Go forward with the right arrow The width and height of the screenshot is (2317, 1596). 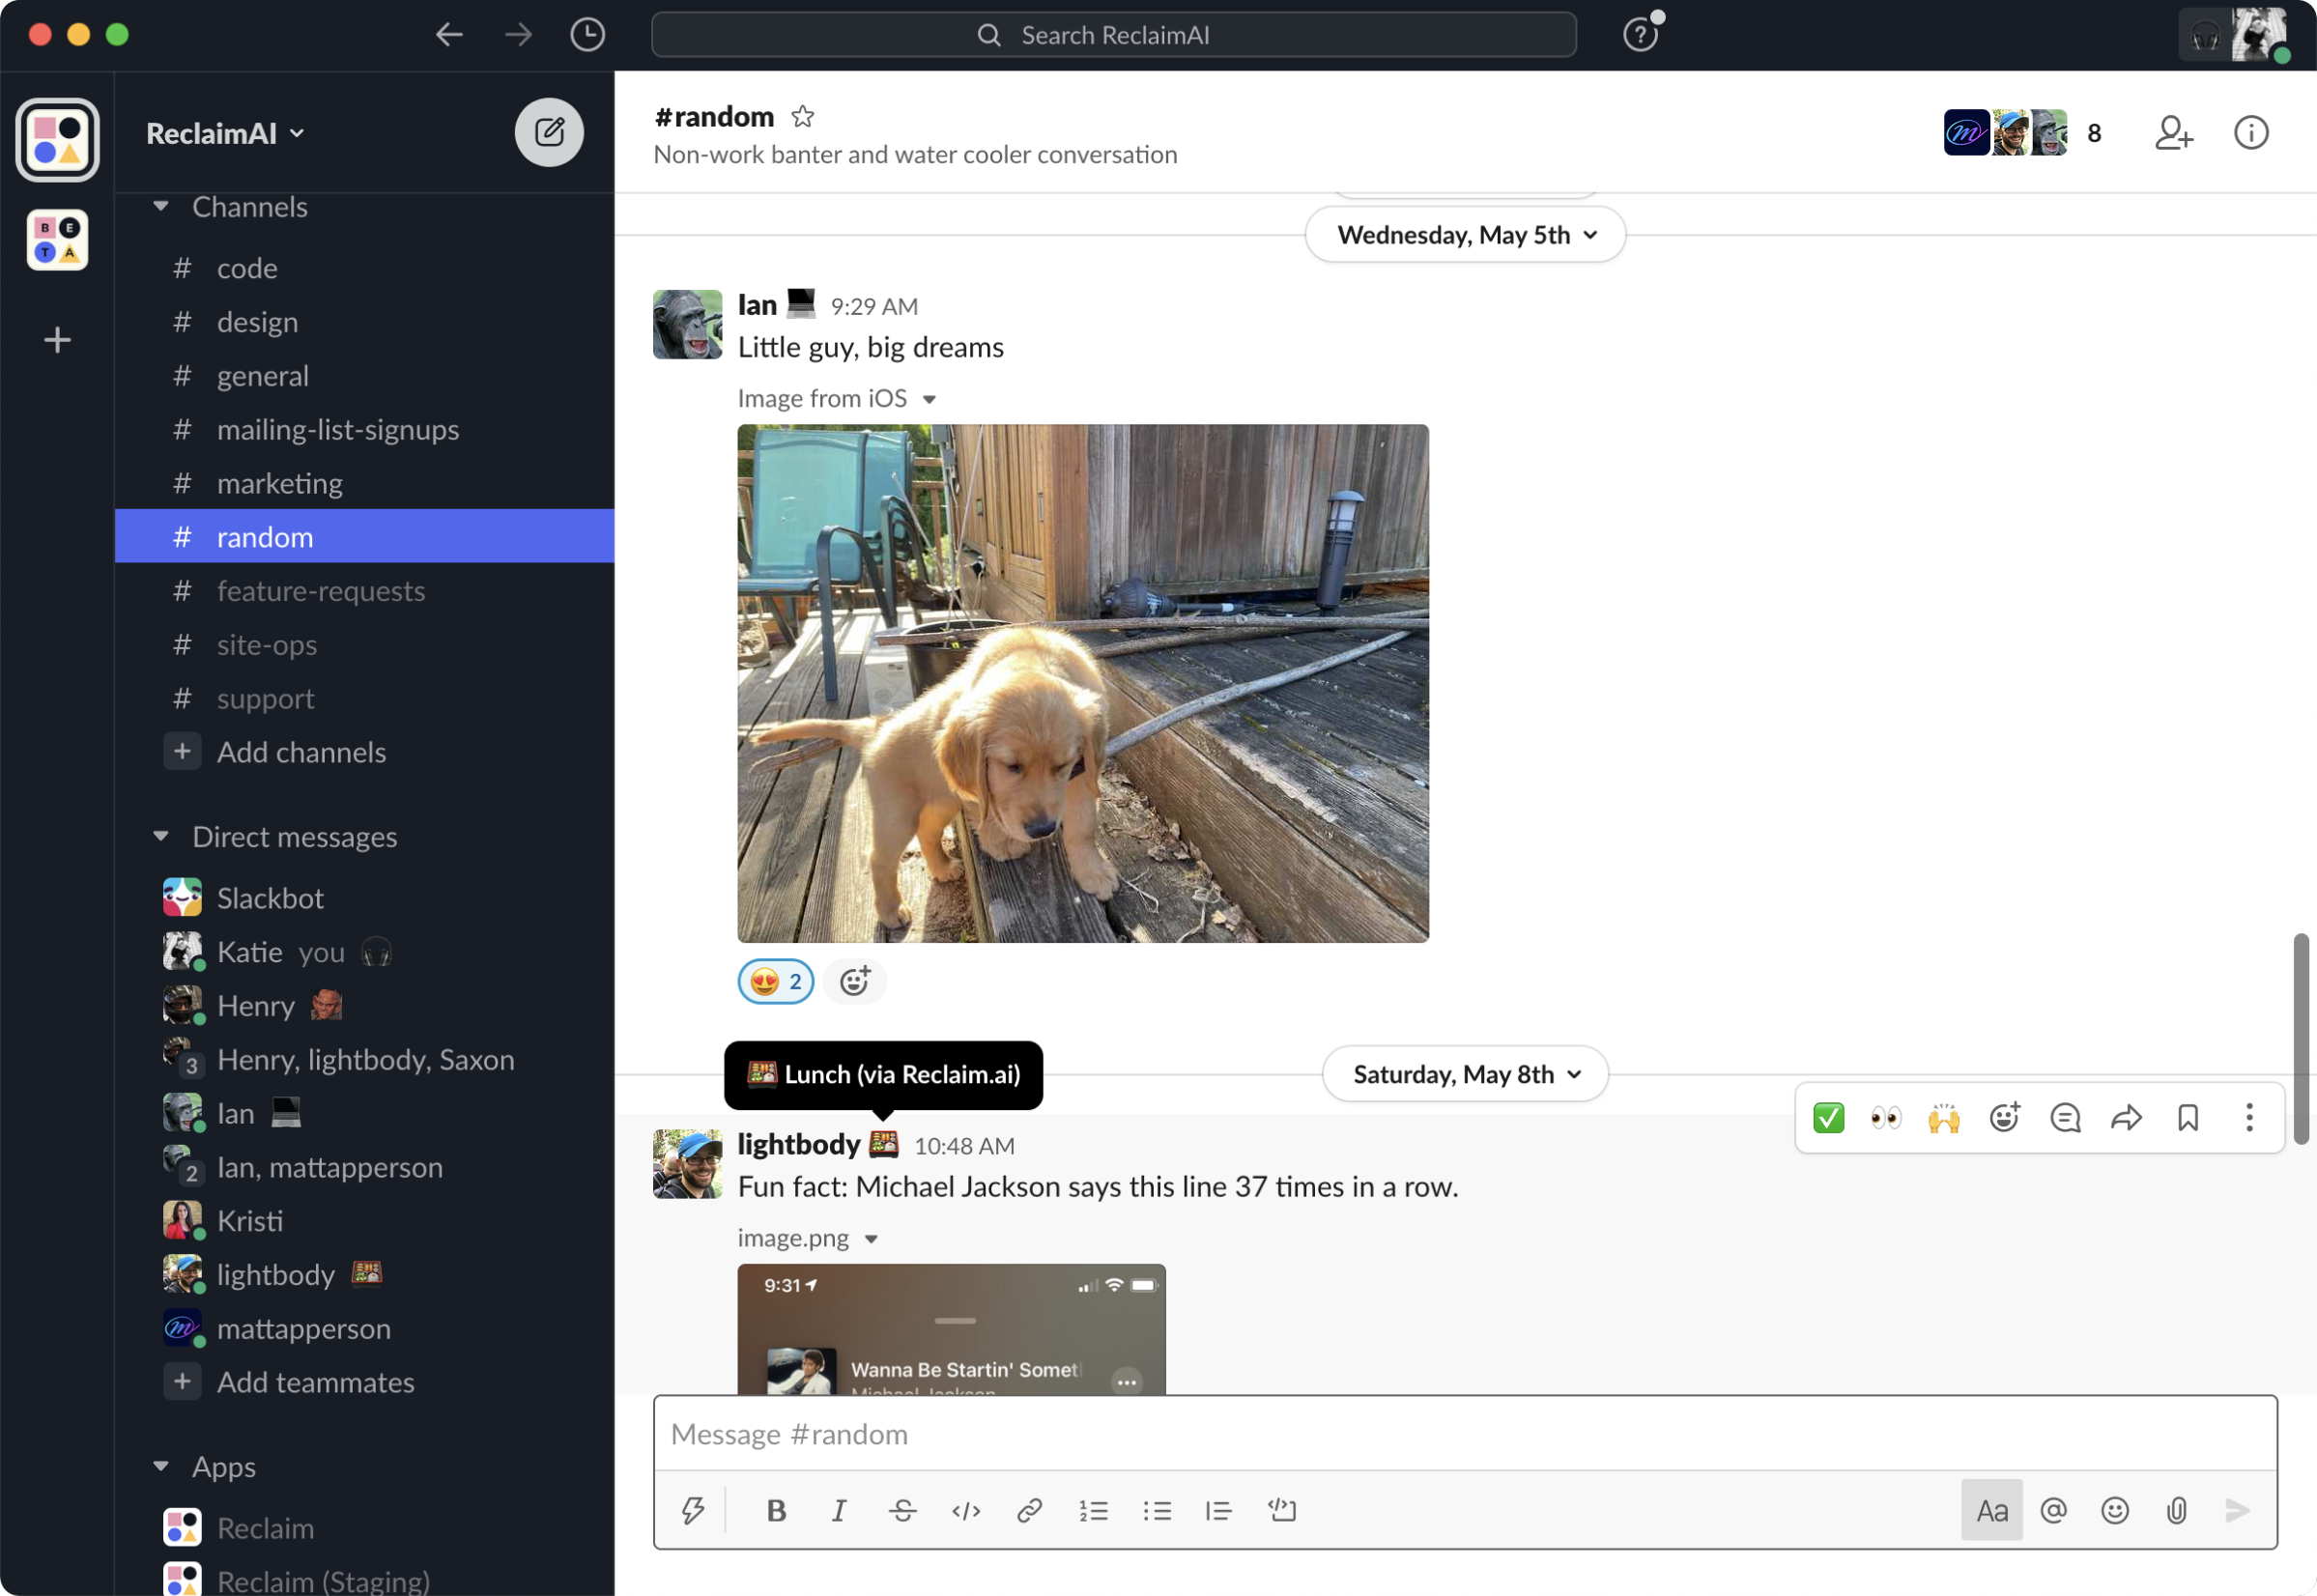(x=518, y=35)
